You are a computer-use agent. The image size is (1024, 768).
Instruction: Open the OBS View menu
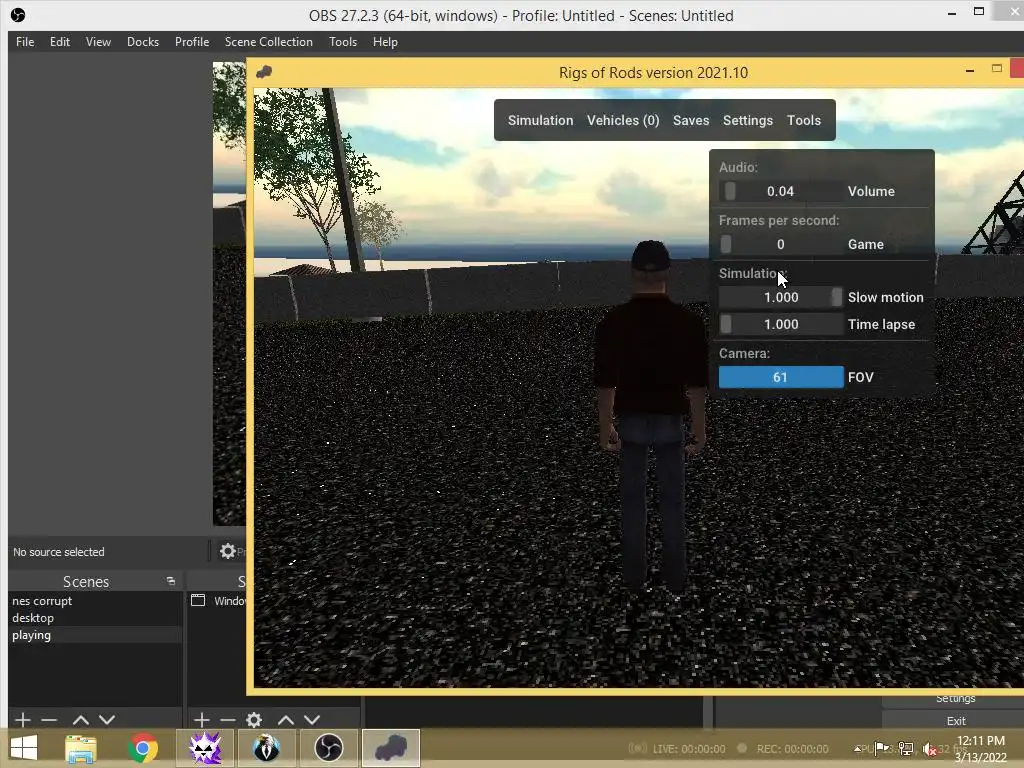click(98, 42)
